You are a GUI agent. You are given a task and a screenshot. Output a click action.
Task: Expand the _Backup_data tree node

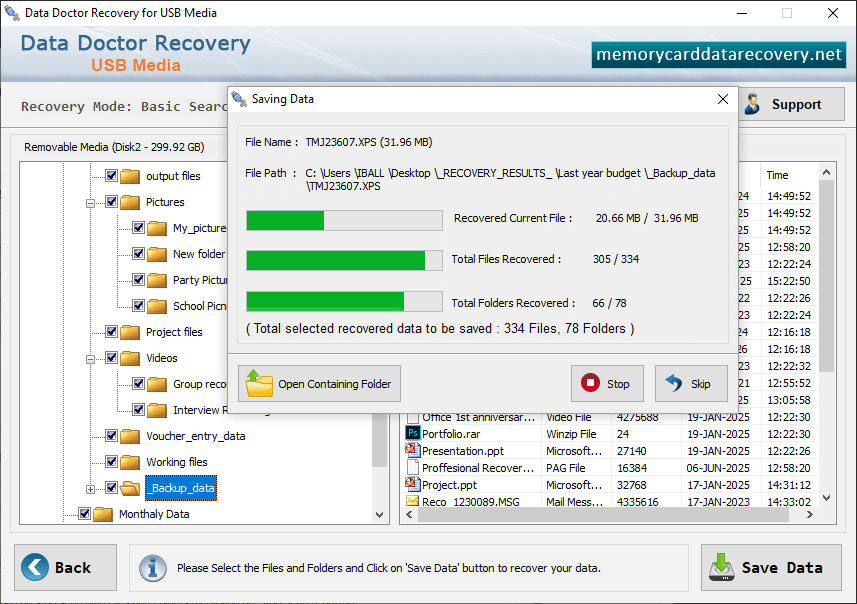click(x=91, y=489)
